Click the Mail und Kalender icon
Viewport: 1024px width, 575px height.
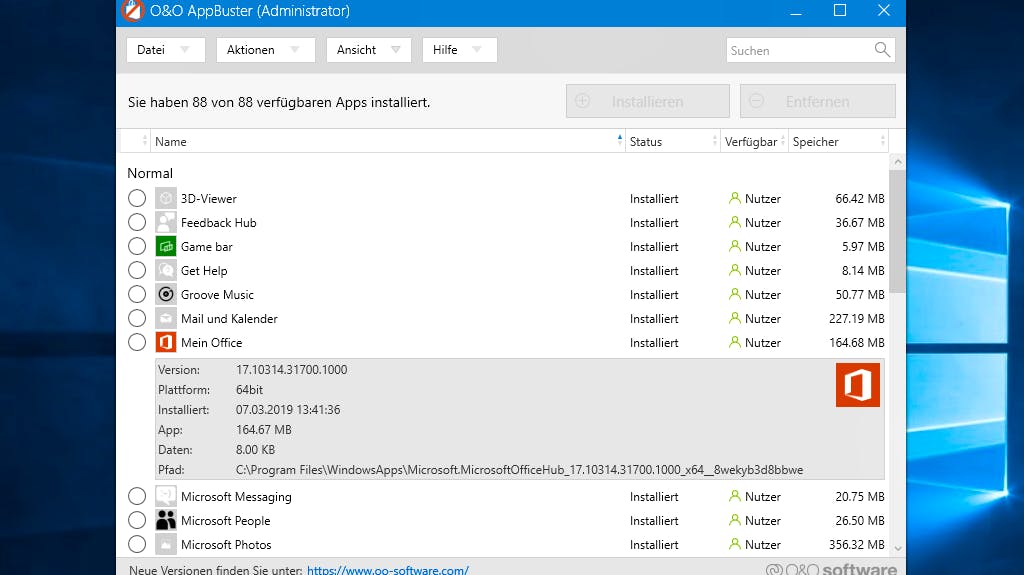[166, 318]
